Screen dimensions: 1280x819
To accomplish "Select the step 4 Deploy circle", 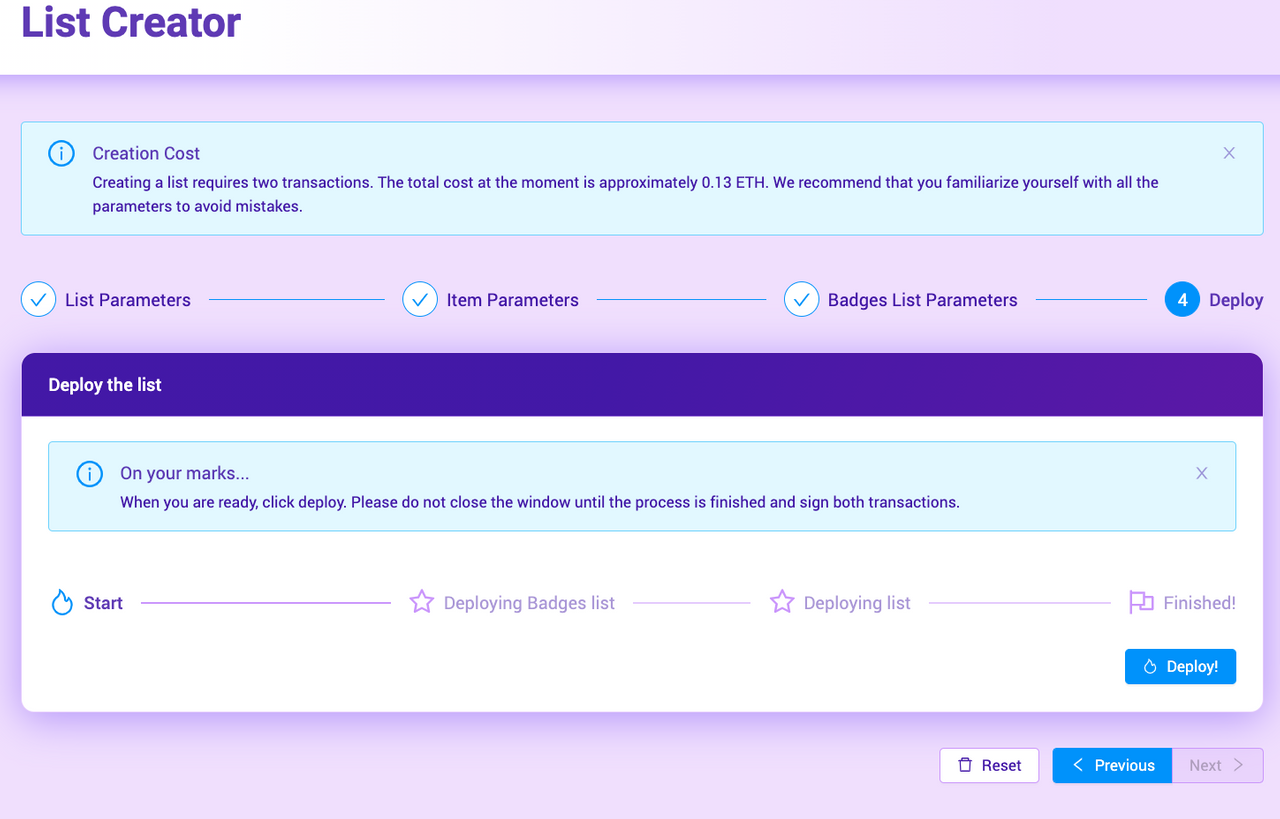I will click(x=1182, y=299).
